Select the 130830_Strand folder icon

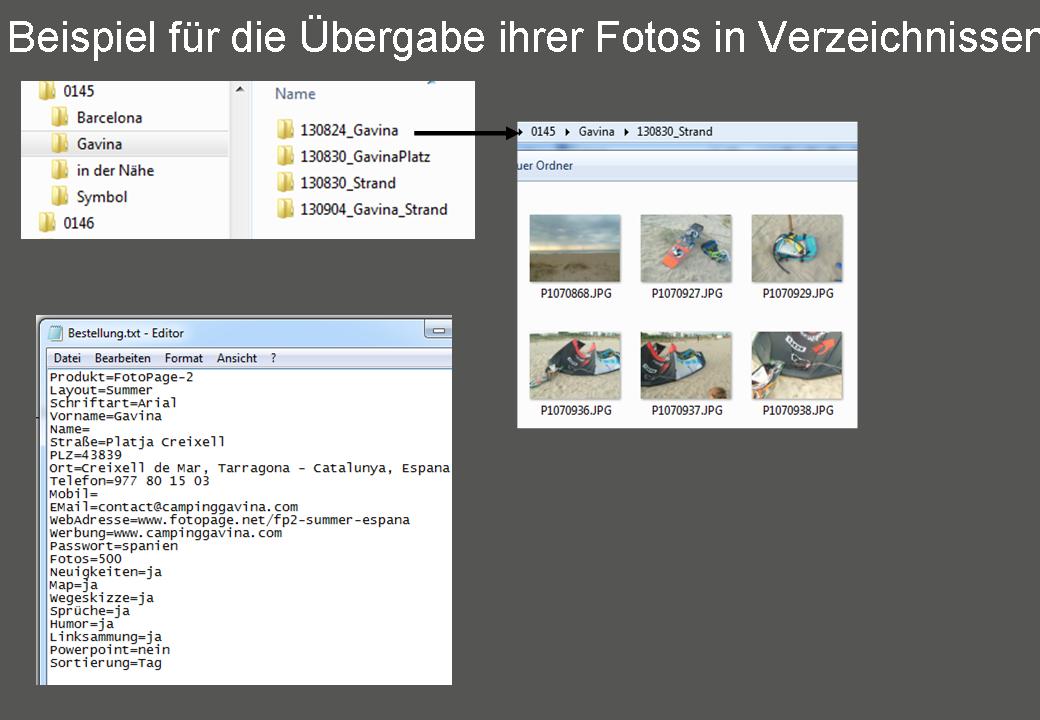285,183
